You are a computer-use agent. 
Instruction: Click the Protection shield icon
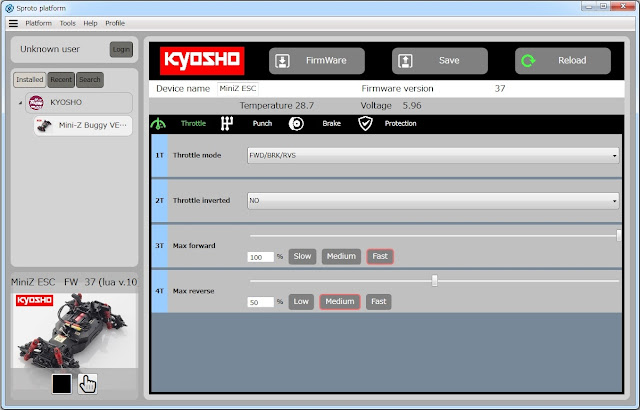point(365,124)
